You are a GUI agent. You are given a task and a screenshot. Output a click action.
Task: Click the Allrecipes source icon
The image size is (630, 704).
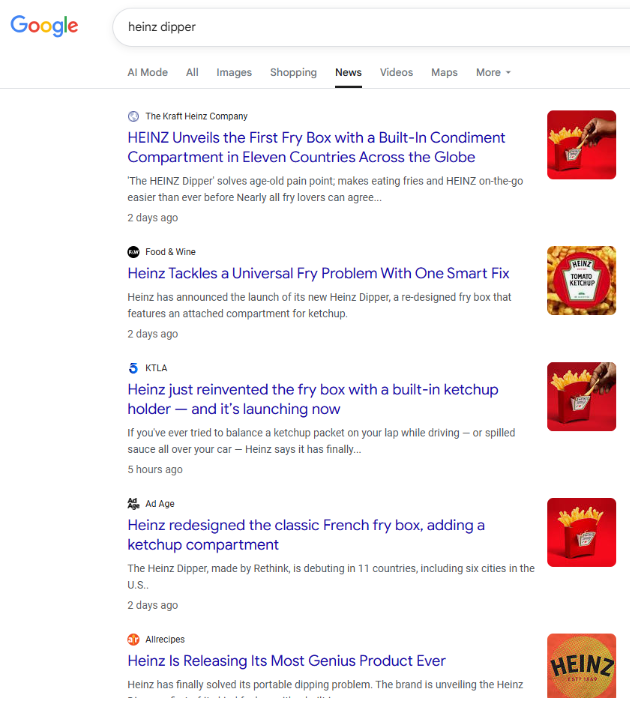(x=134, y=639)
